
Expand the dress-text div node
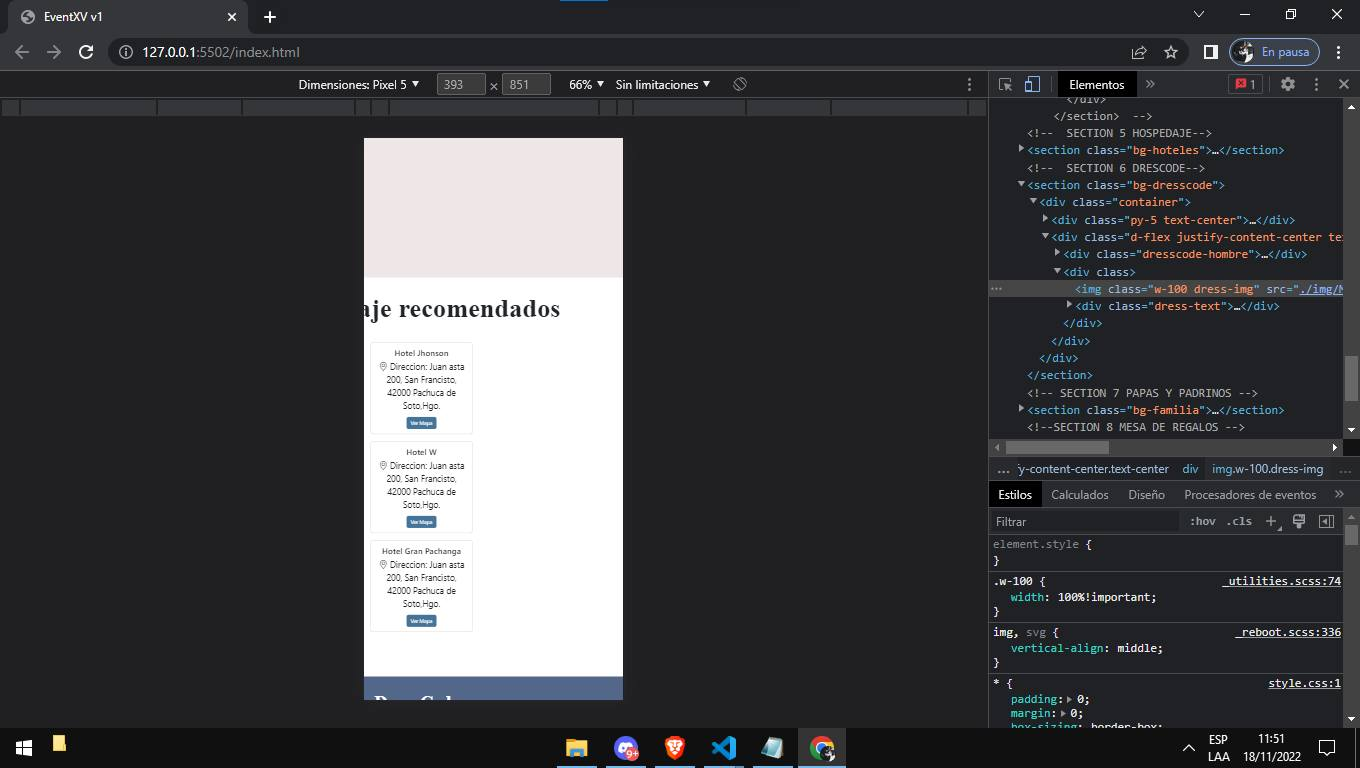click(1069, 306)
